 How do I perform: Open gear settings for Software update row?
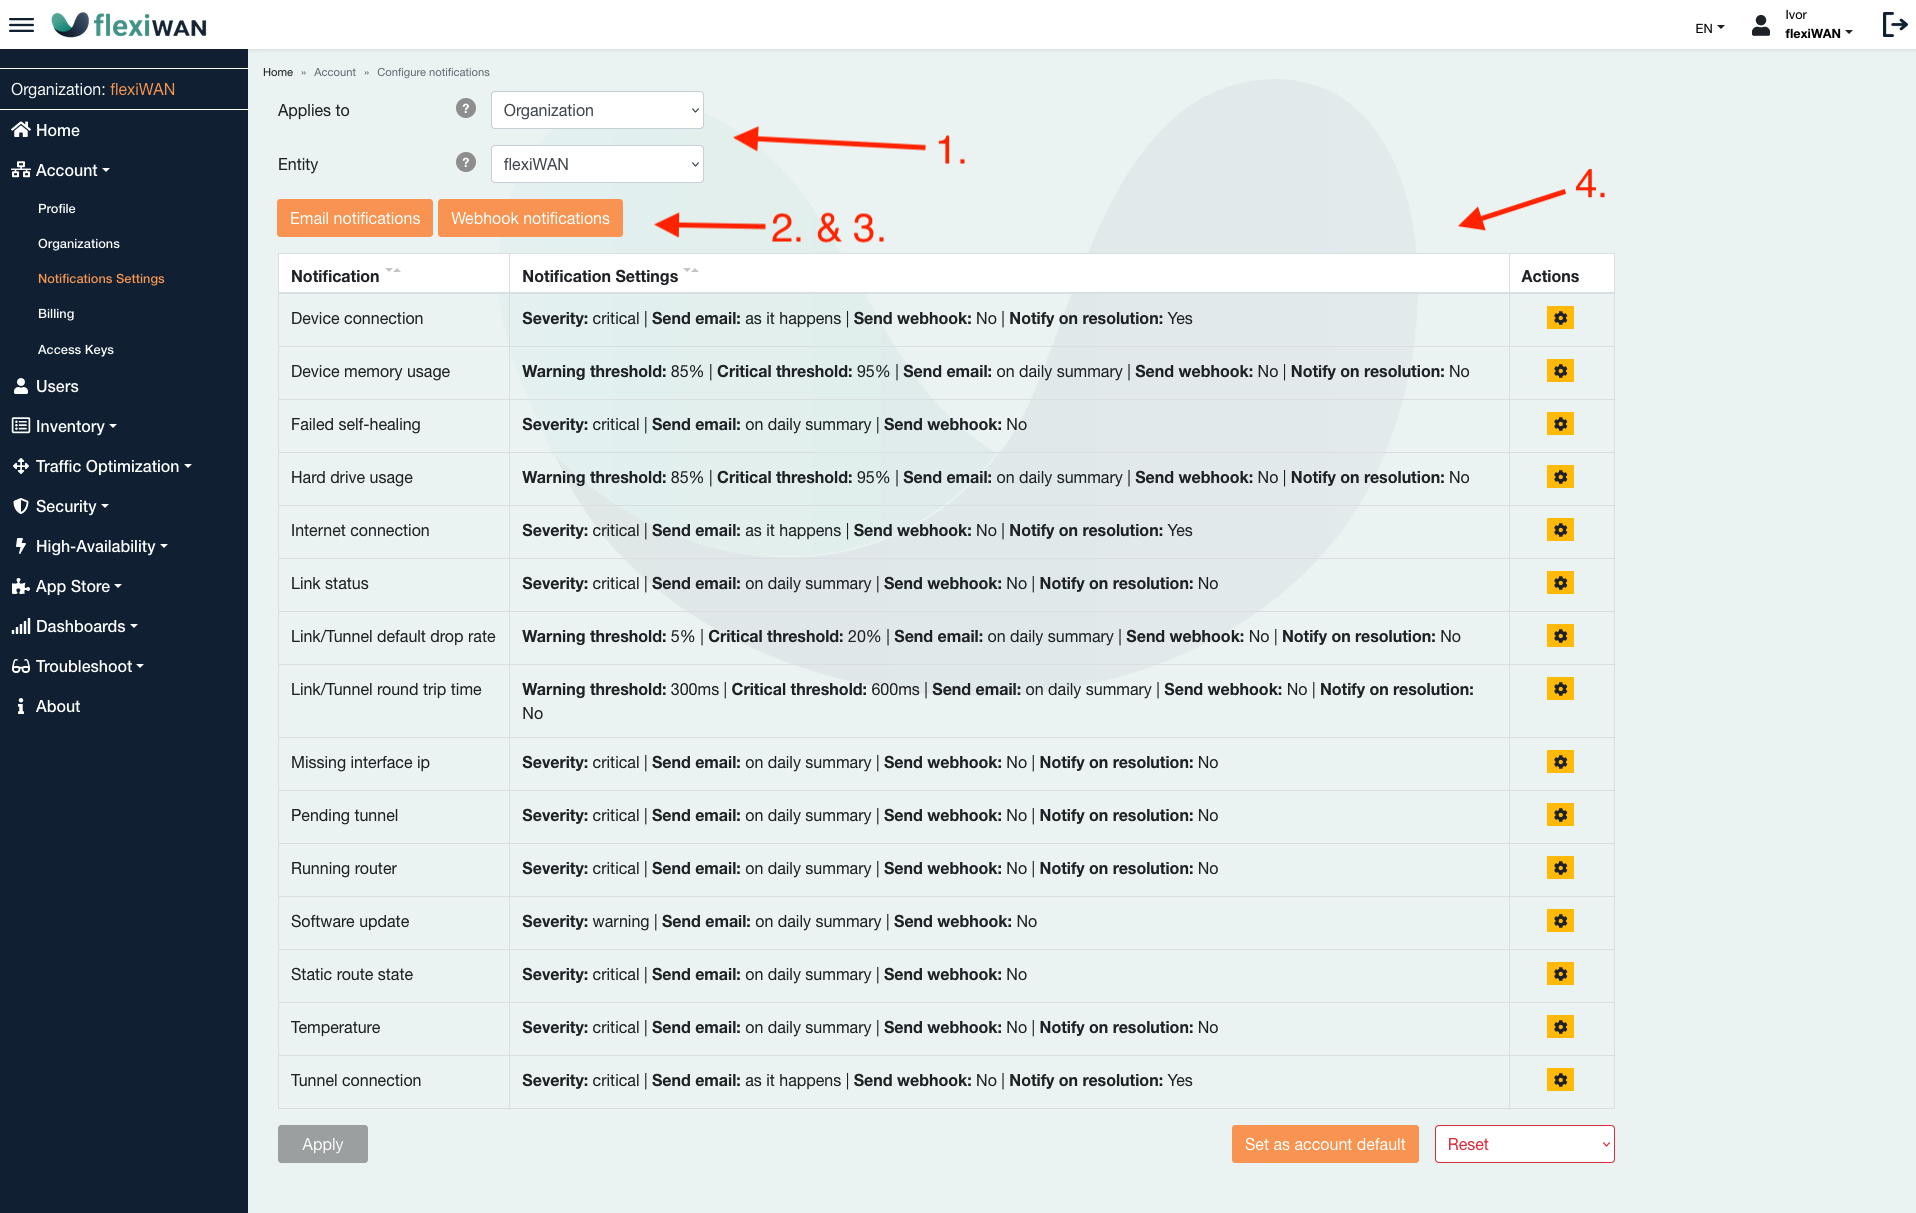click(x=1560, y=921)
